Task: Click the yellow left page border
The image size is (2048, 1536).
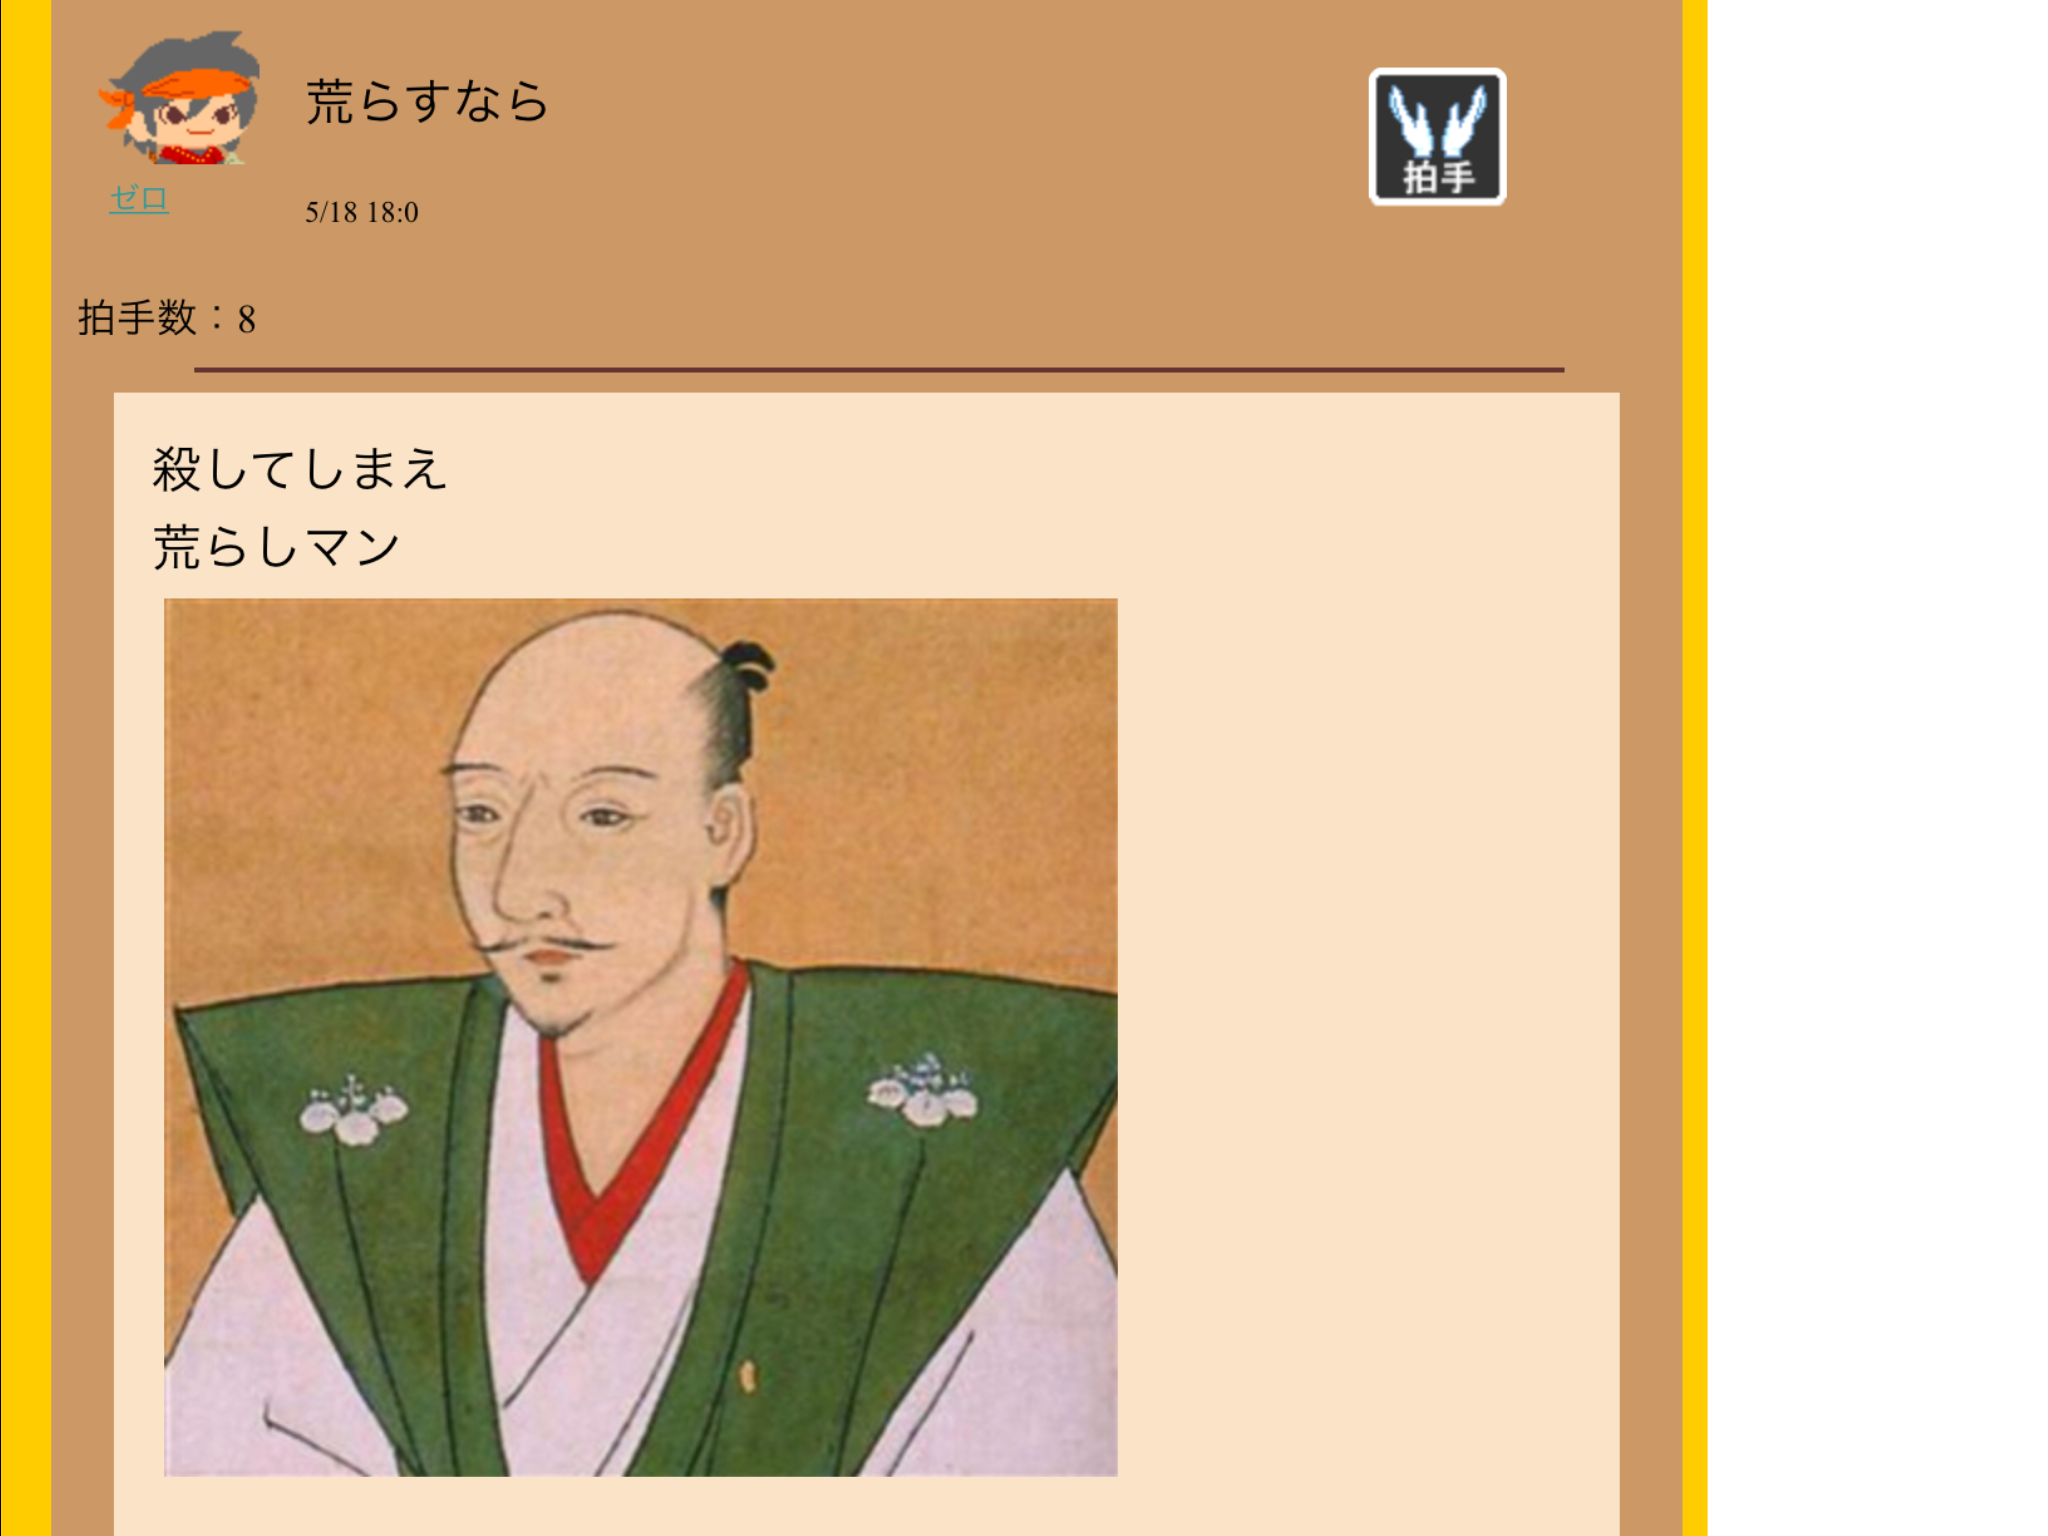Action: click(26, 768)
